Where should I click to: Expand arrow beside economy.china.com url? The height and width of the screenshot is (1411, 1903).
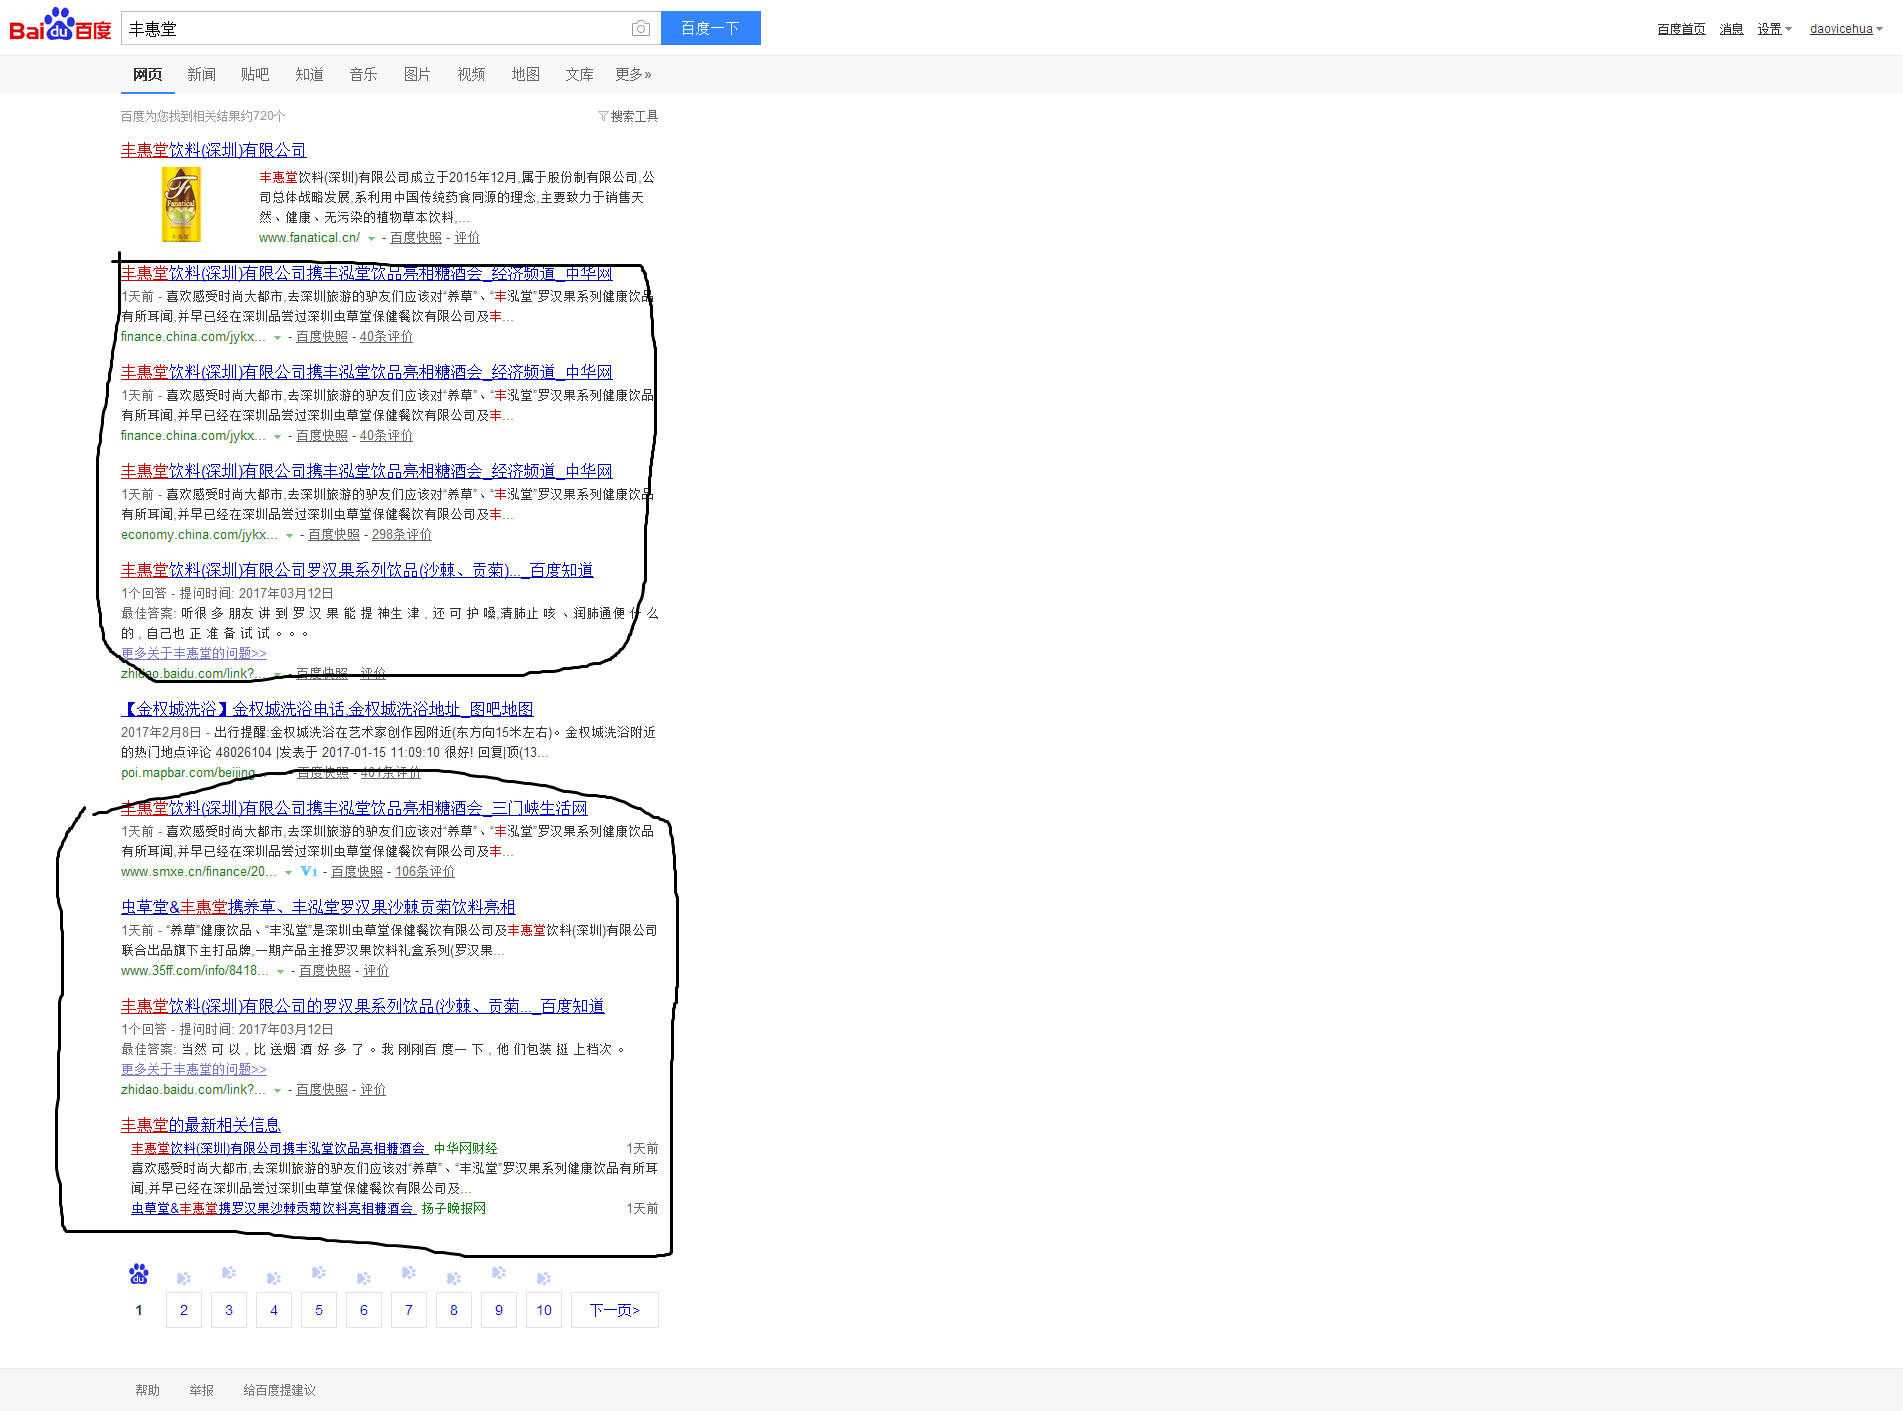(x=289, y=535)
